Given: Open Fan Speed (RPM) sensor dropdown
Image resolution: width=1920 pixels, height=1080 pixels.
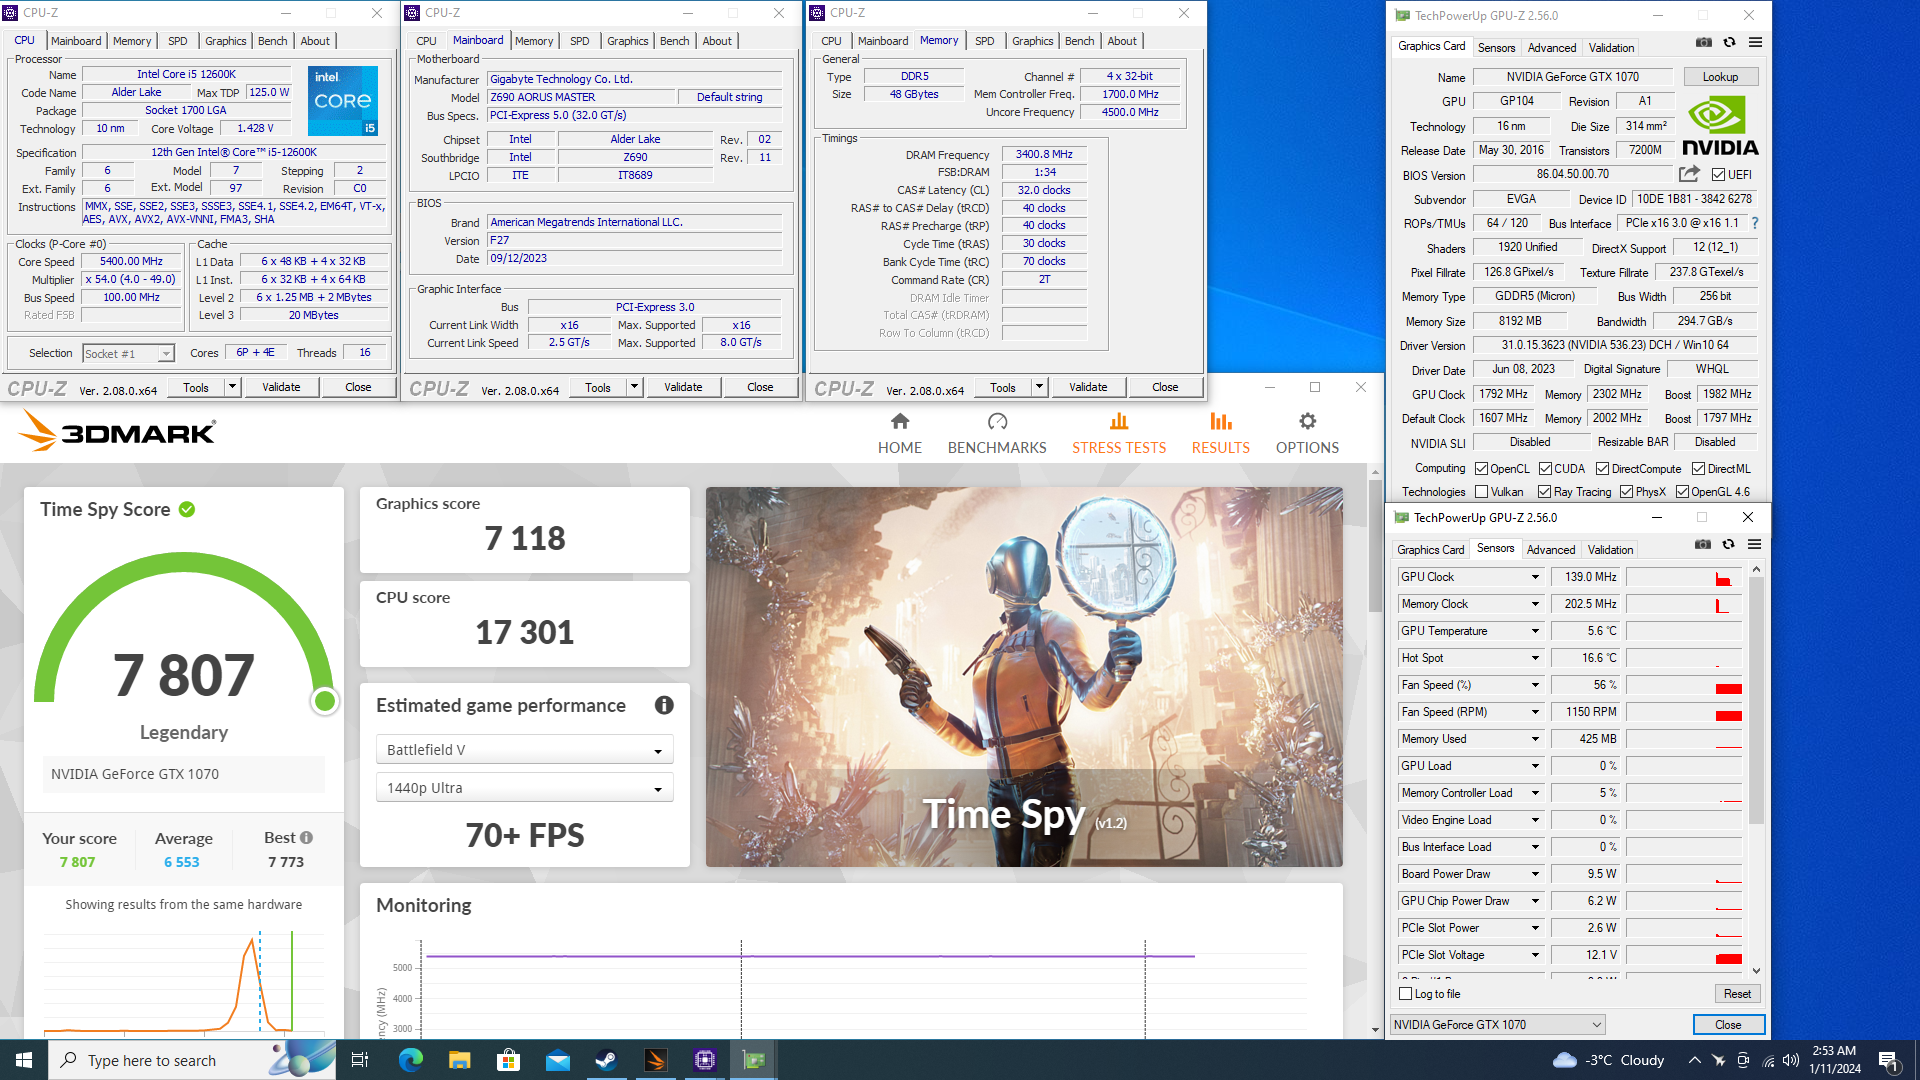Looking at the screenshot, I should click(x=1535, y=712).
